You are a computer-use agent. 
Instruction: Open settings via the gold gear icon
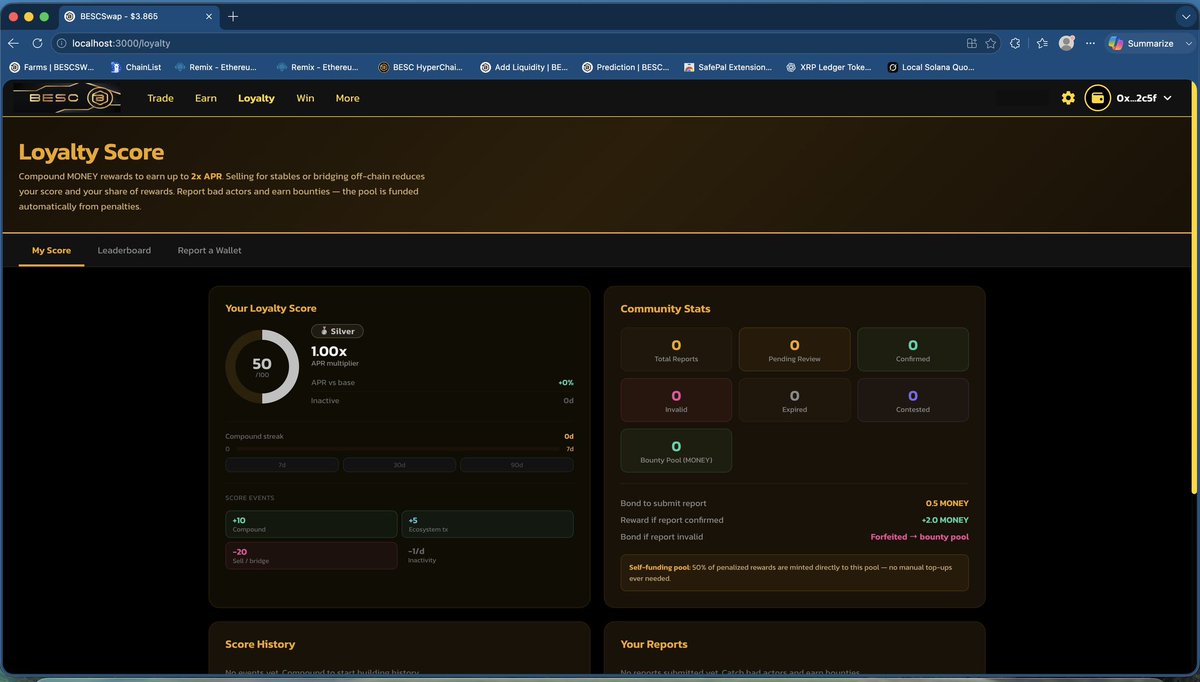(x=1068, y=98)
